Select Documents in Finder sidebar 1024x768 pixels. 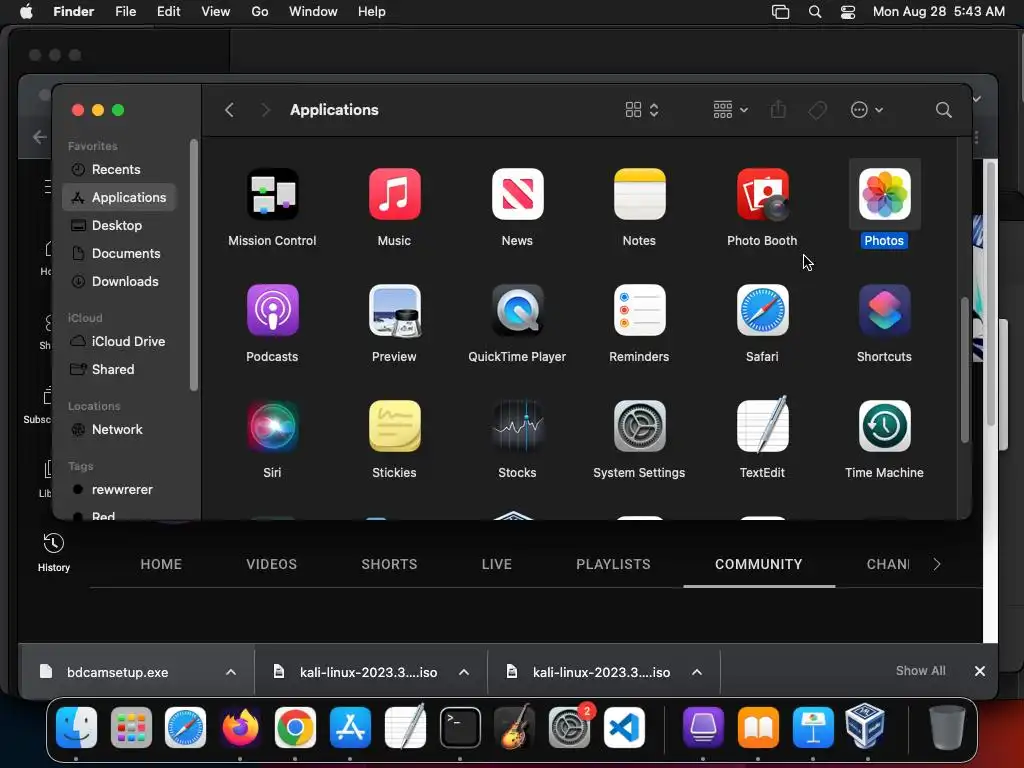(119, 253)
